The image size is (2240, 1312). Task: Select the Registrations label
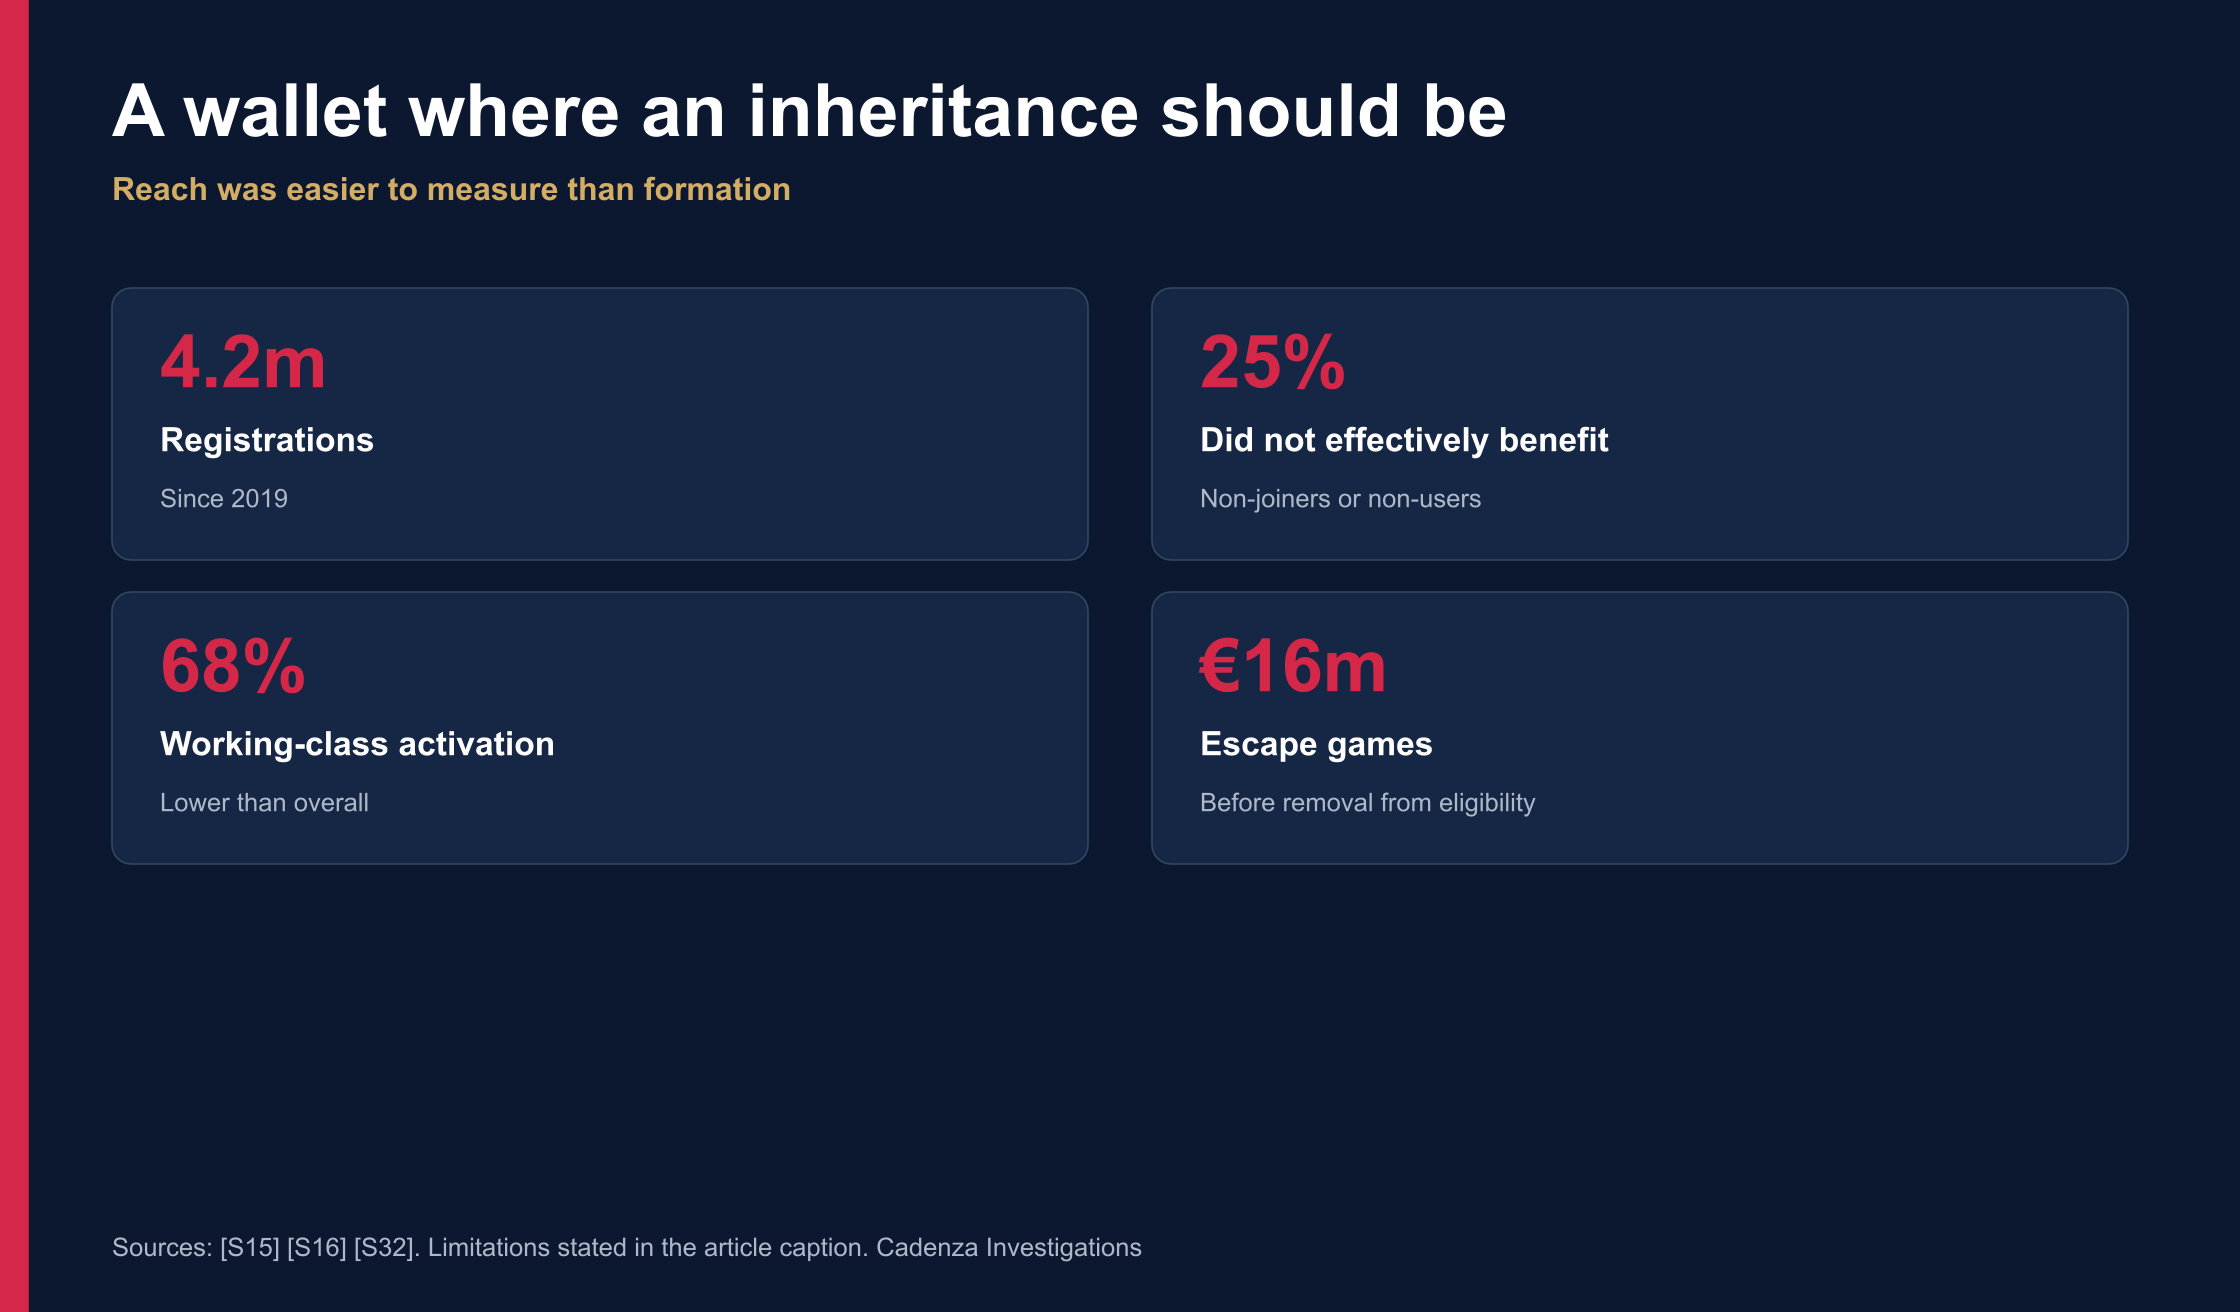click(267, 440)
